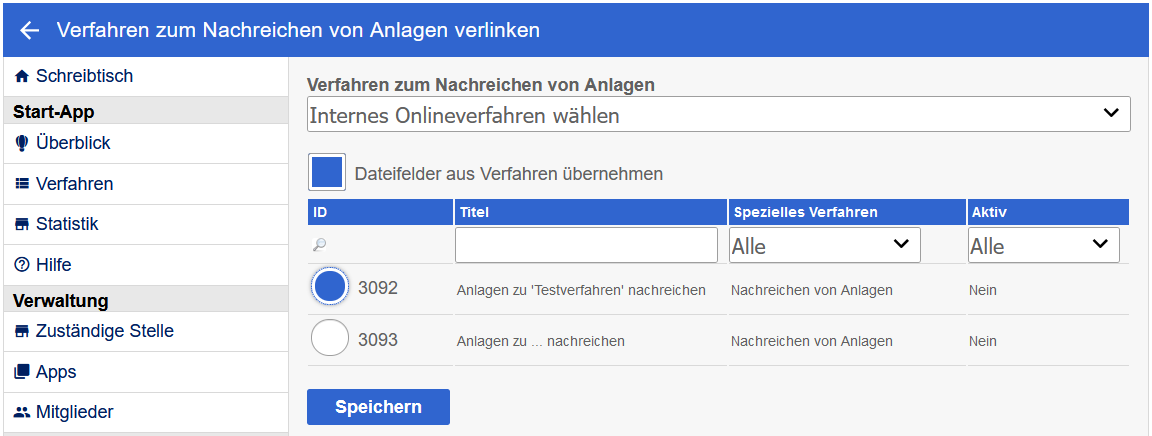The width and height of the screenshot is (1152, 436).
Task: Select radio button for ID 3092
Action: (x=330, y=288)
